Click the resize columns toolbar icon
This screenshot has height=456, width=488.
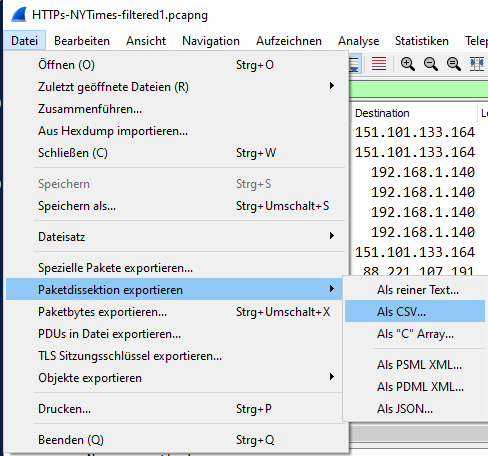[477, 64]
